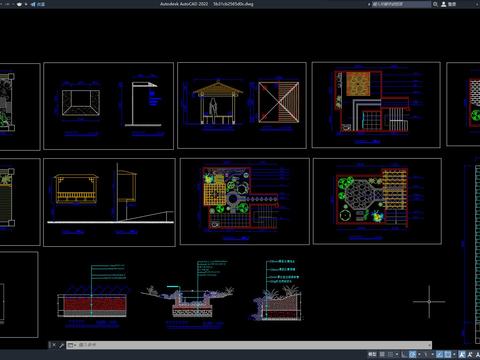Viewport: 480px width, 360px height.
Task: Click the sign-in text beside the user icon
Action: coord(452,4)
